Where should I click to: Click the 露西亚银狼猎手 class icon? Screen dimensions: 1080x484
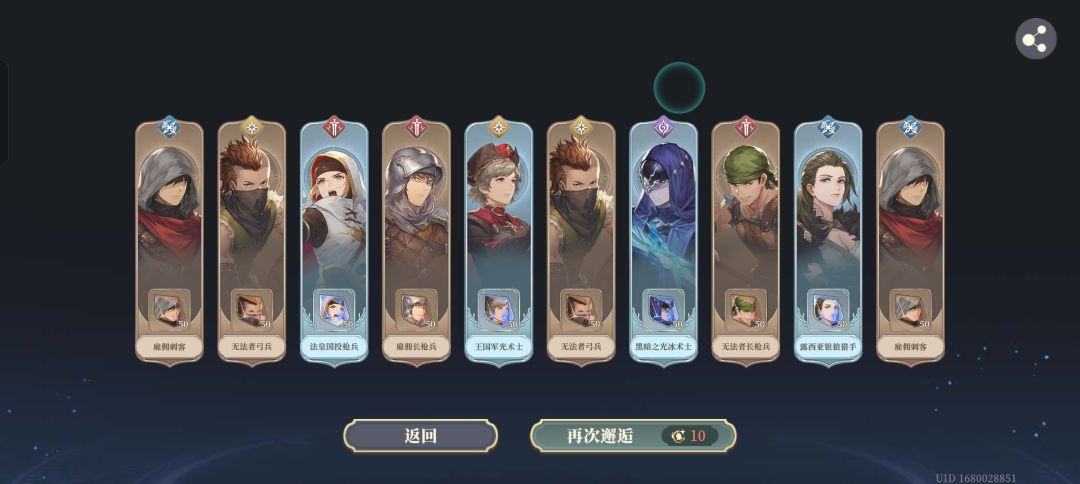(x=828, y=127)
